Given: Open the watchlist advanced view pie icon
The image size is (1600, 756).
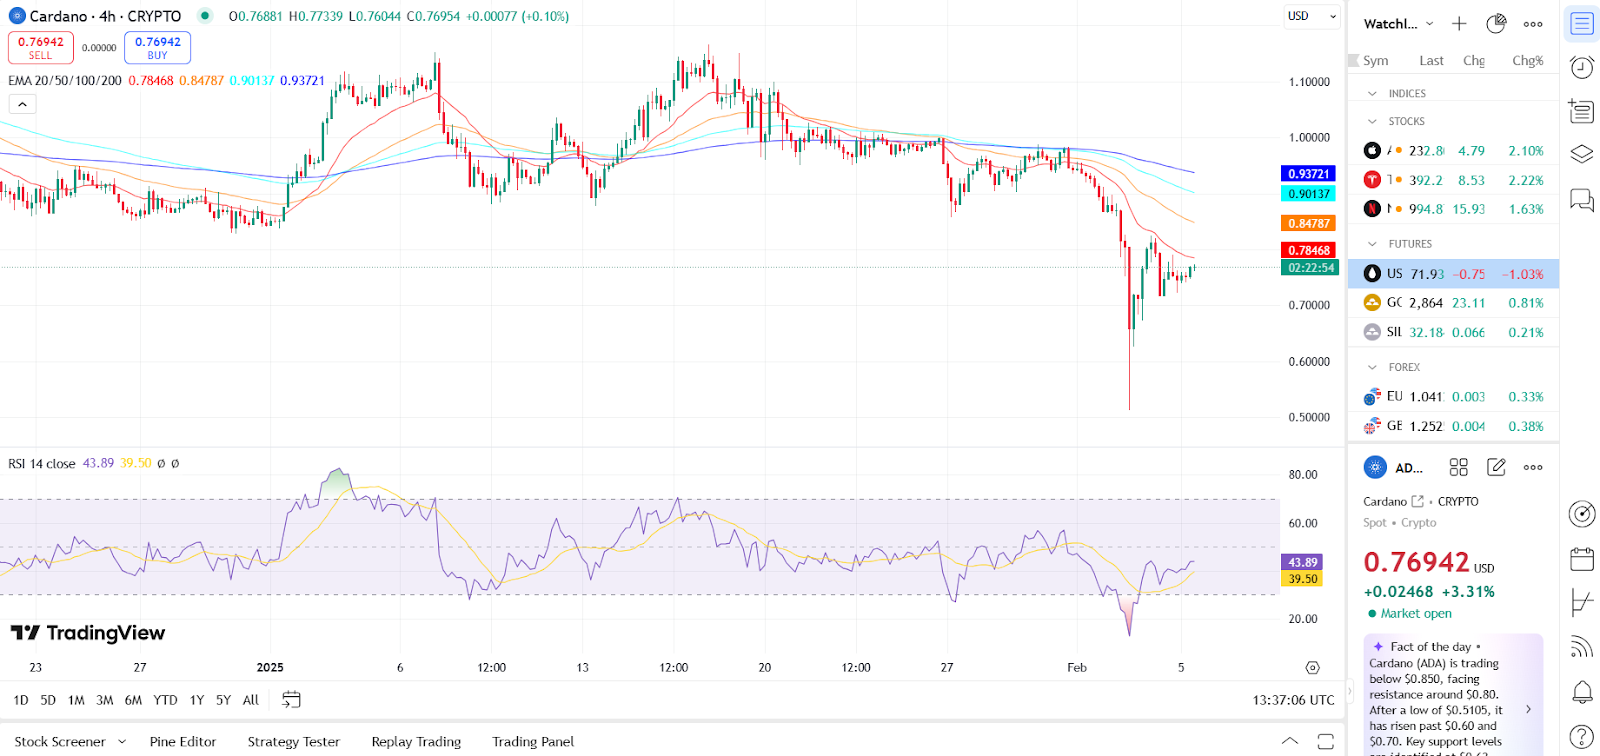Looking at the screenshot, I should click(1496, 24).
